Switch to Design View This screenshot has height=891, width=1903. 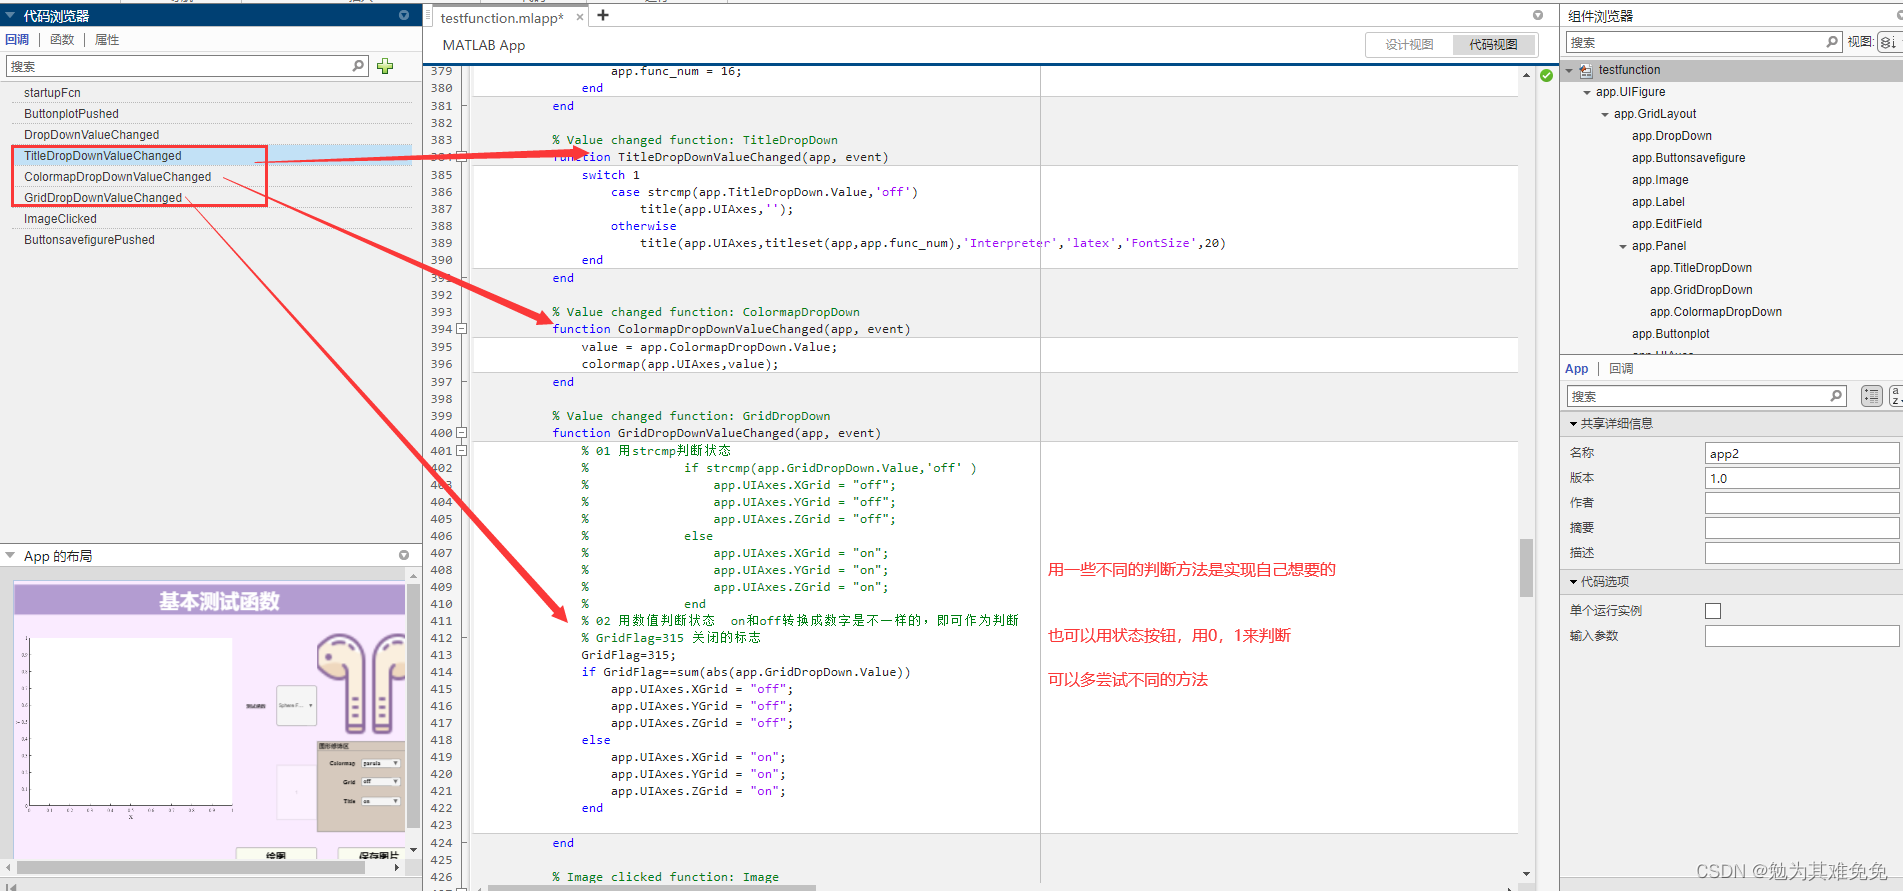pos(1409,44)
